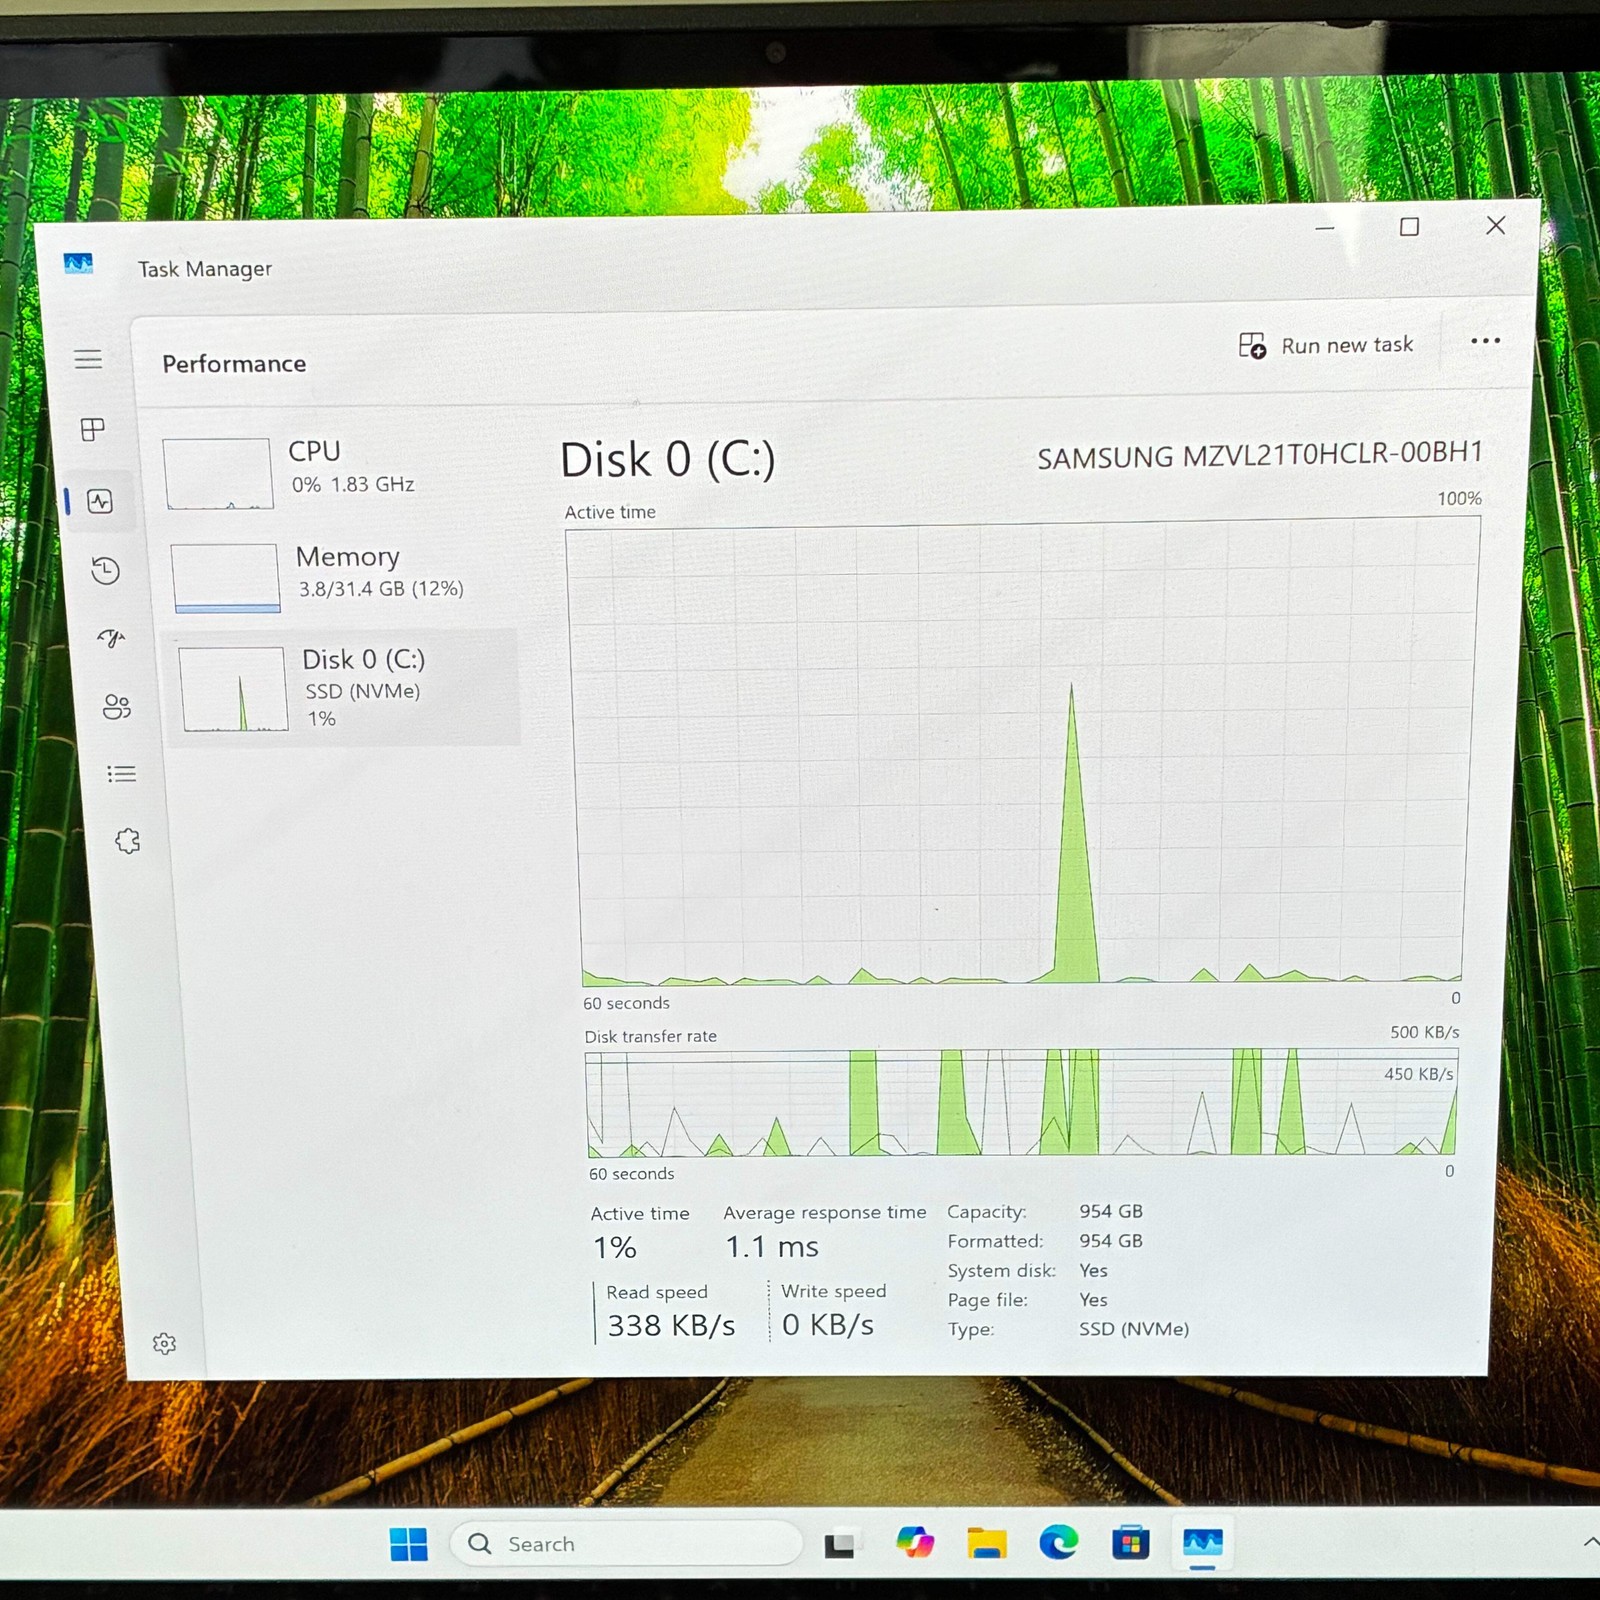Click the 'SAMSUNG MZVL21T0HCLR-00BH1' model text
Image resolution: width=1600 pixels, height=1600 pixels.
pyautogui.click(x=1260, y=455)
